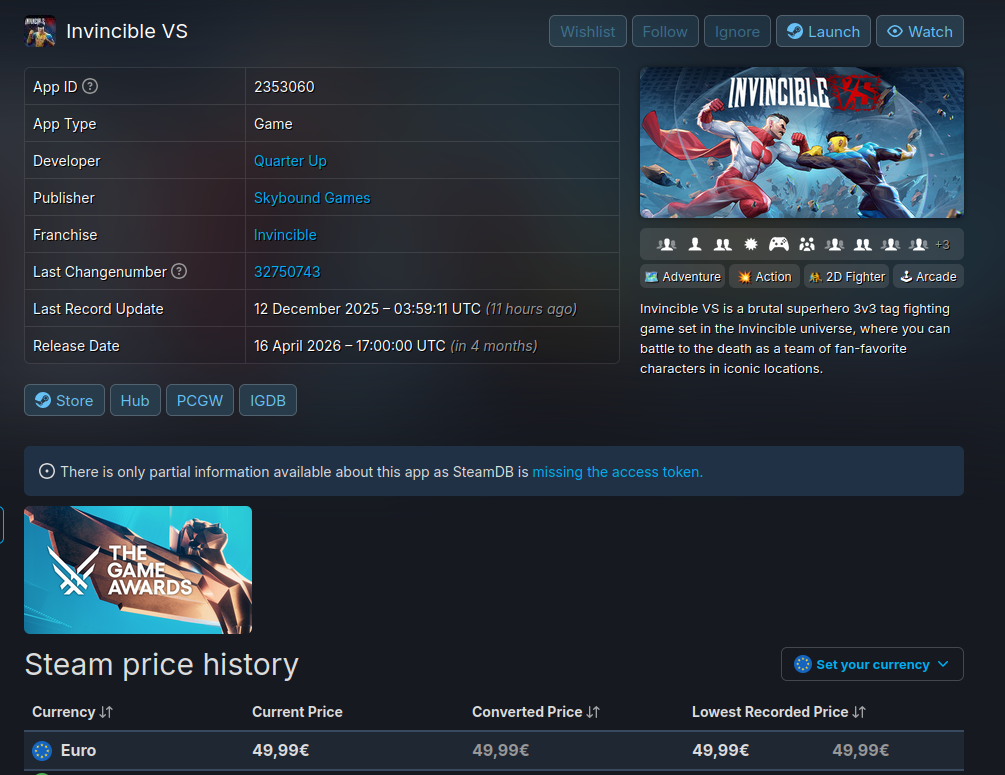
Task: Click the family sharing group icon
Action: (807, 244)
